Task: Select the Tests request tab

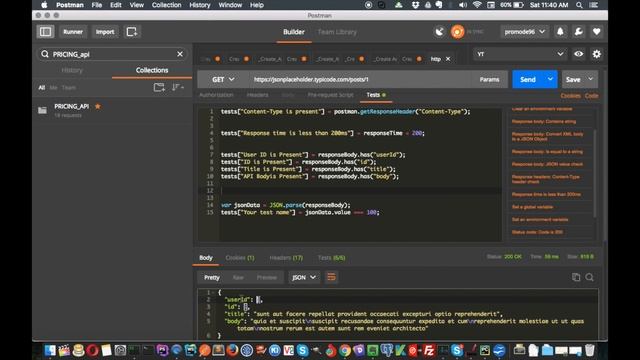Action: click(x=376, y=95)
